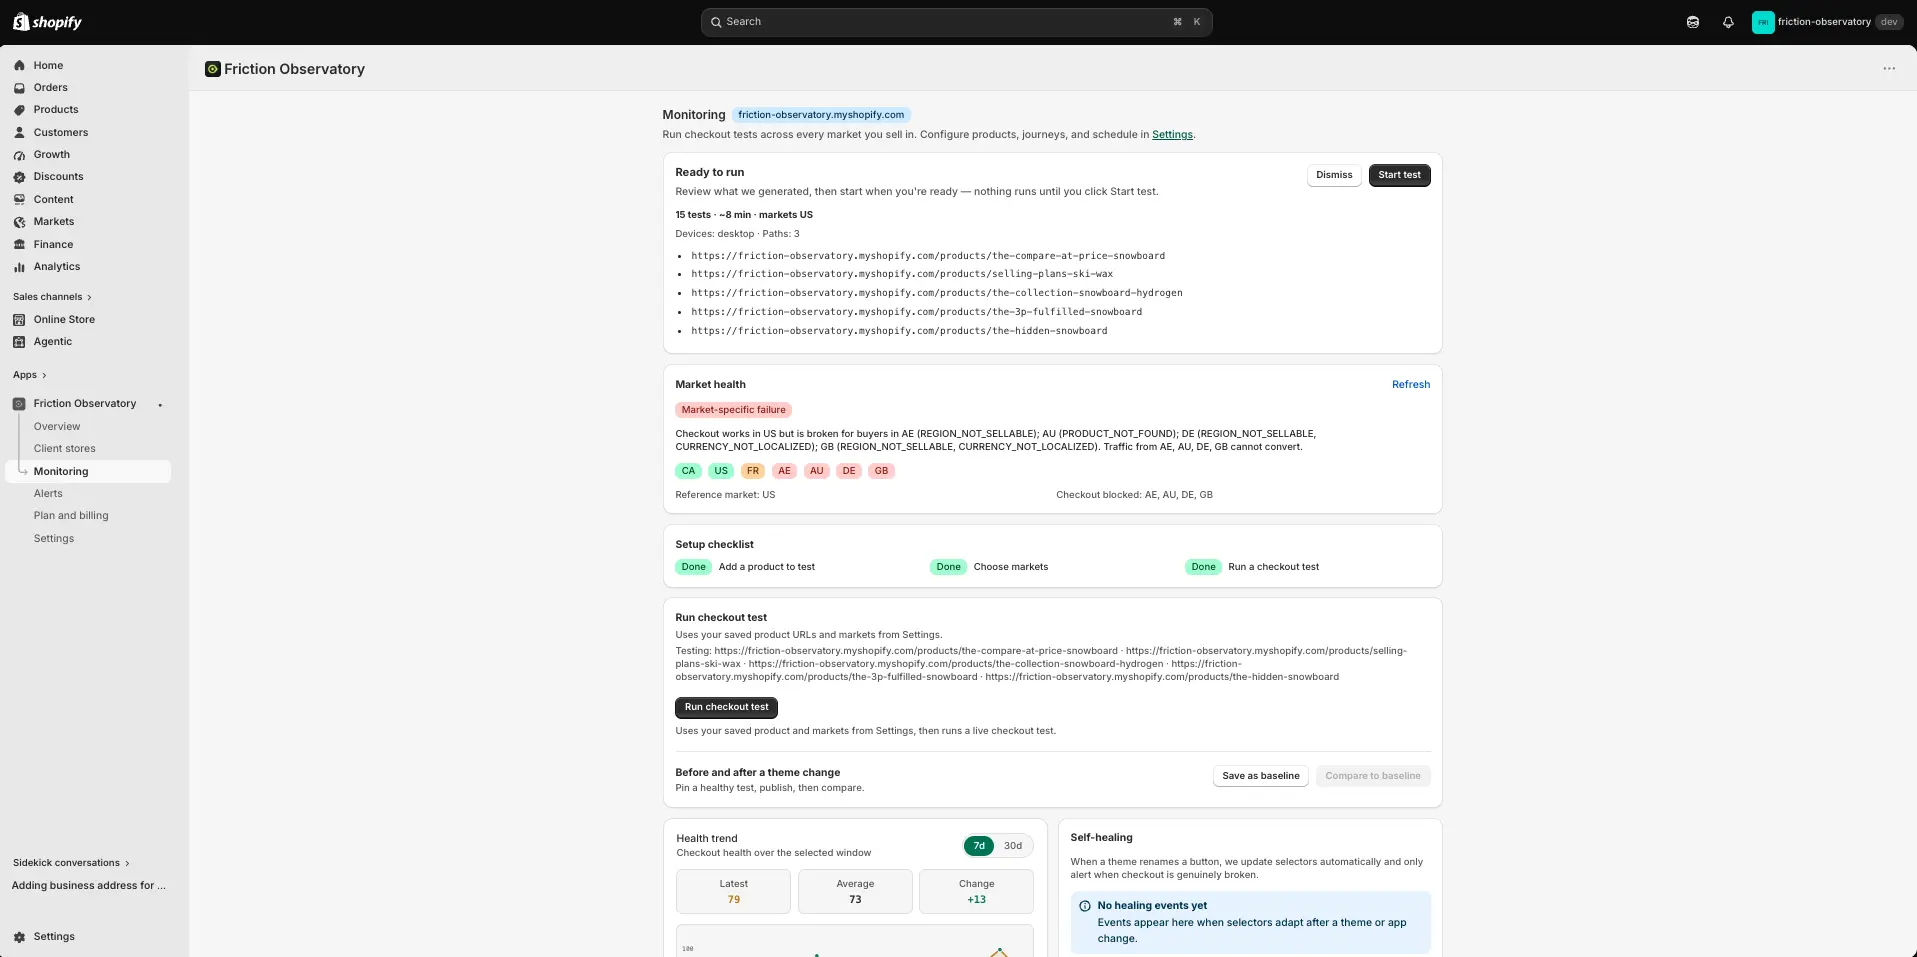Expand Sidekick conversations
The width and height of the screenshot is (1917, 957).
[x=71, y=863]
